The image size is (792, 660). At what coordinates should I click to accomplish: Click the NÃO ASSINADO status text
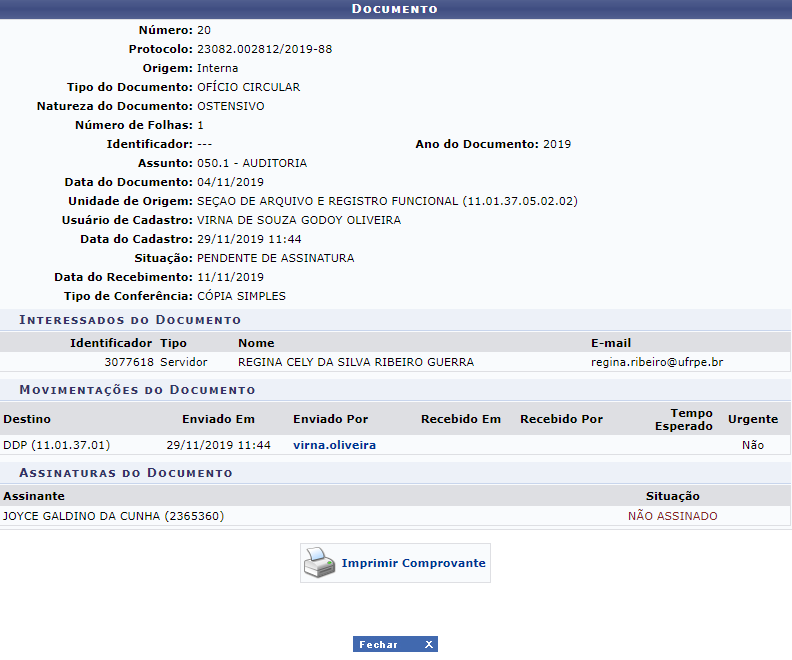tap(672, 517)
